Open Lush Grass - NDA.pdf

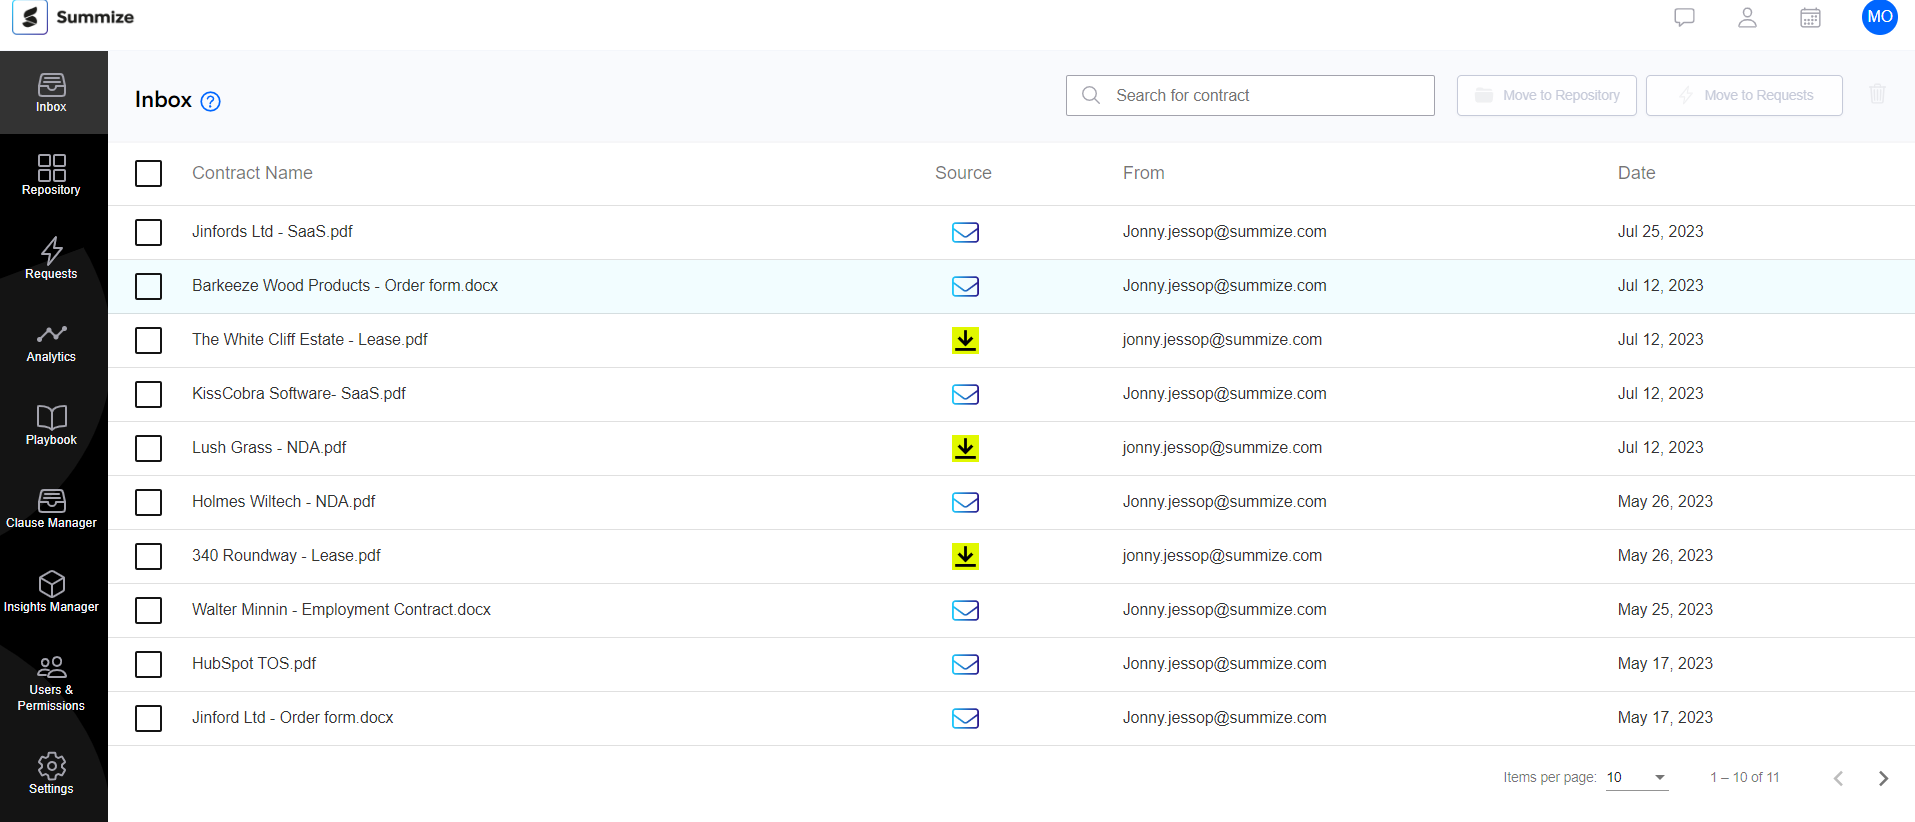tap(269, 447)
